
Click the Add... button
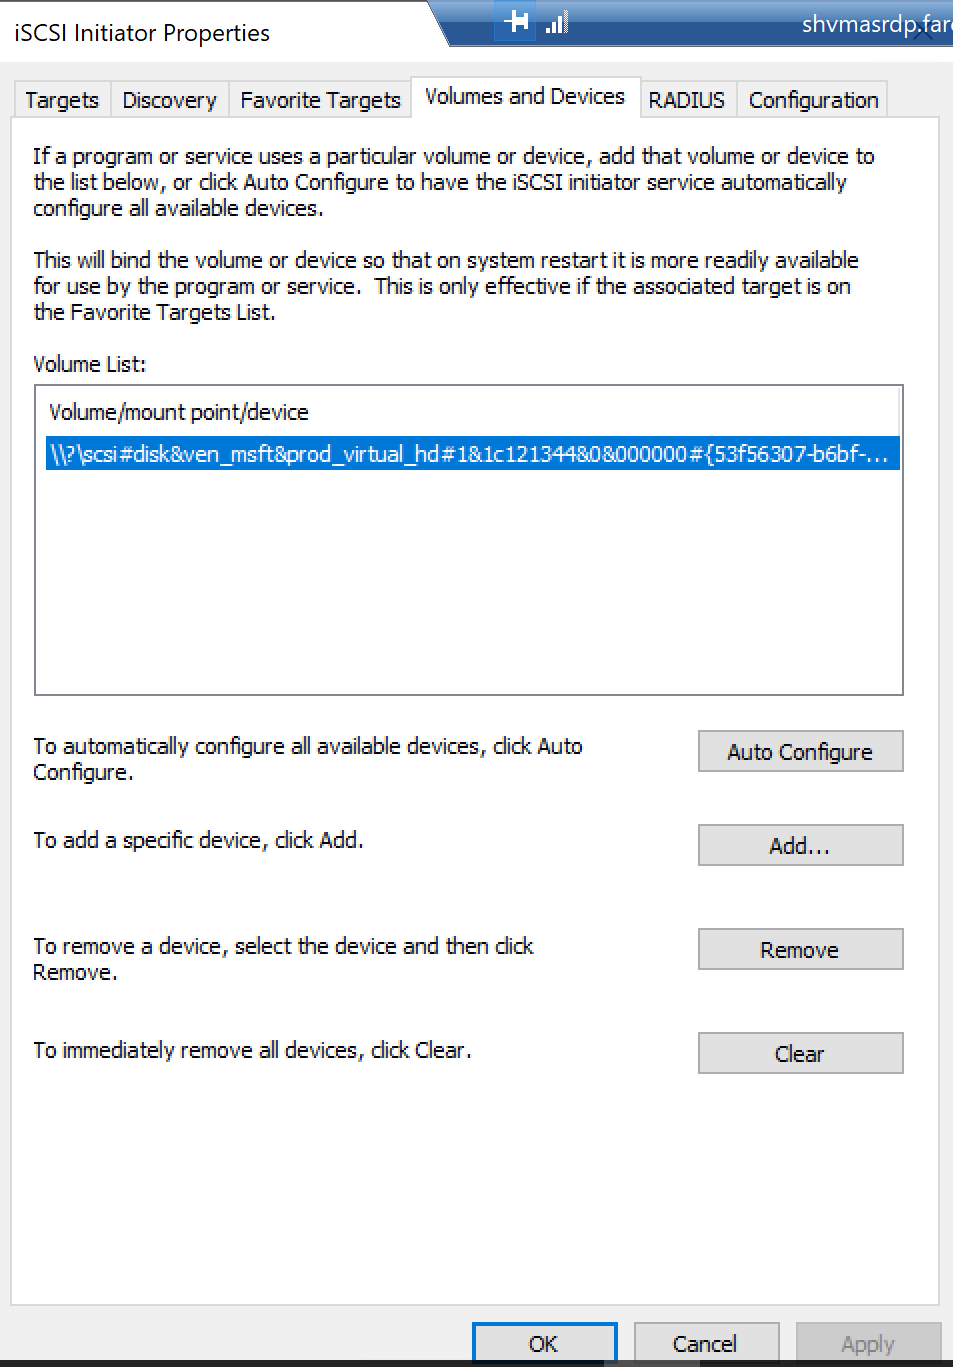point(799,846)
